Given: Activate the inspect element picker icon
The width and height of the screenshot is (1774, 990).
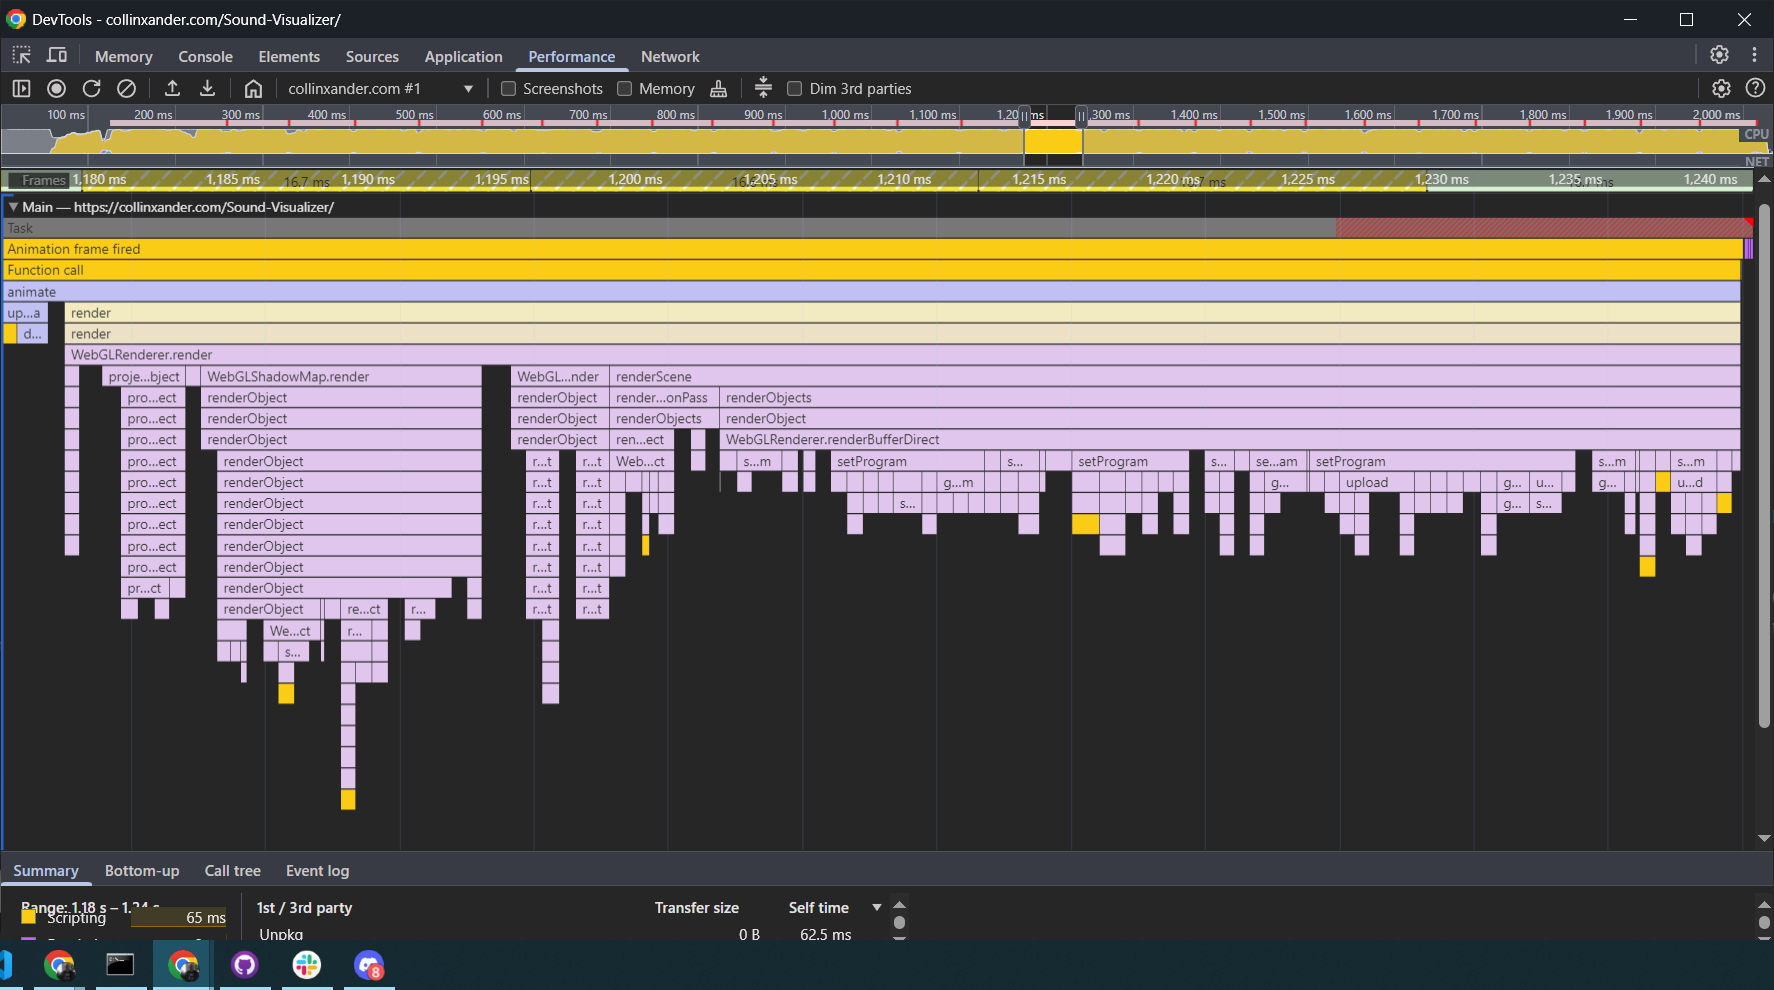Looking at the screenshot, I should pyautogui.click(x=21, y=56).
